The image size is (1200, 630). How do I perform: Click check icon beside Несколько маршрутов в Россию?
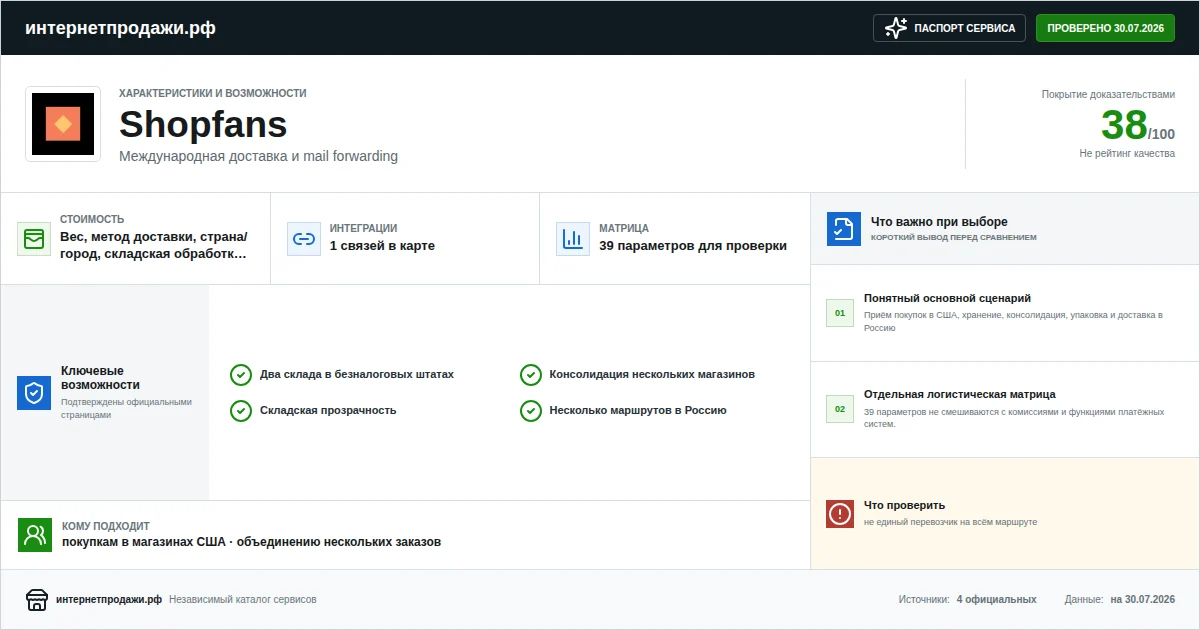(531, 411)
